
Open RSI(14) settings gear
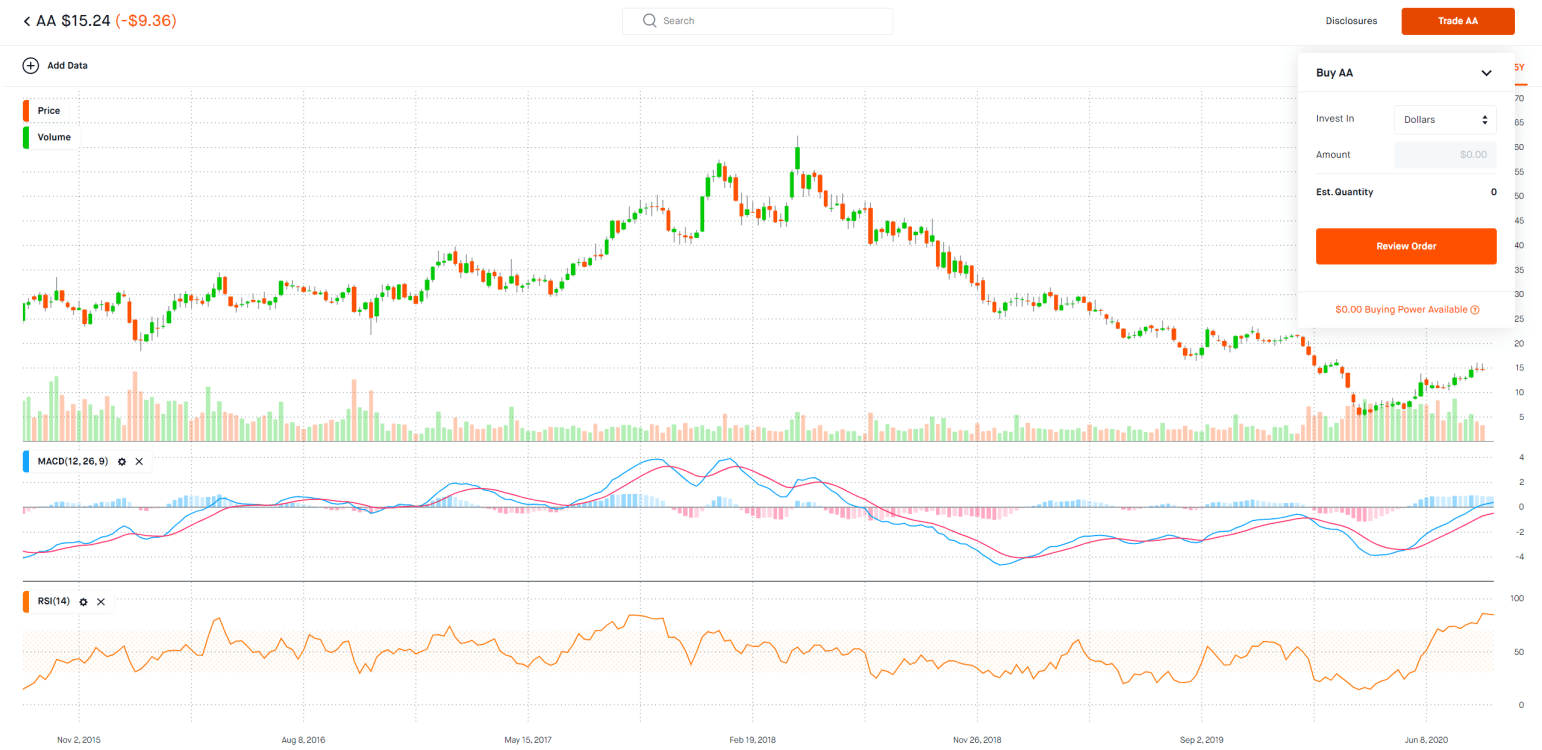pyautogui.click(x=84, y=602)
